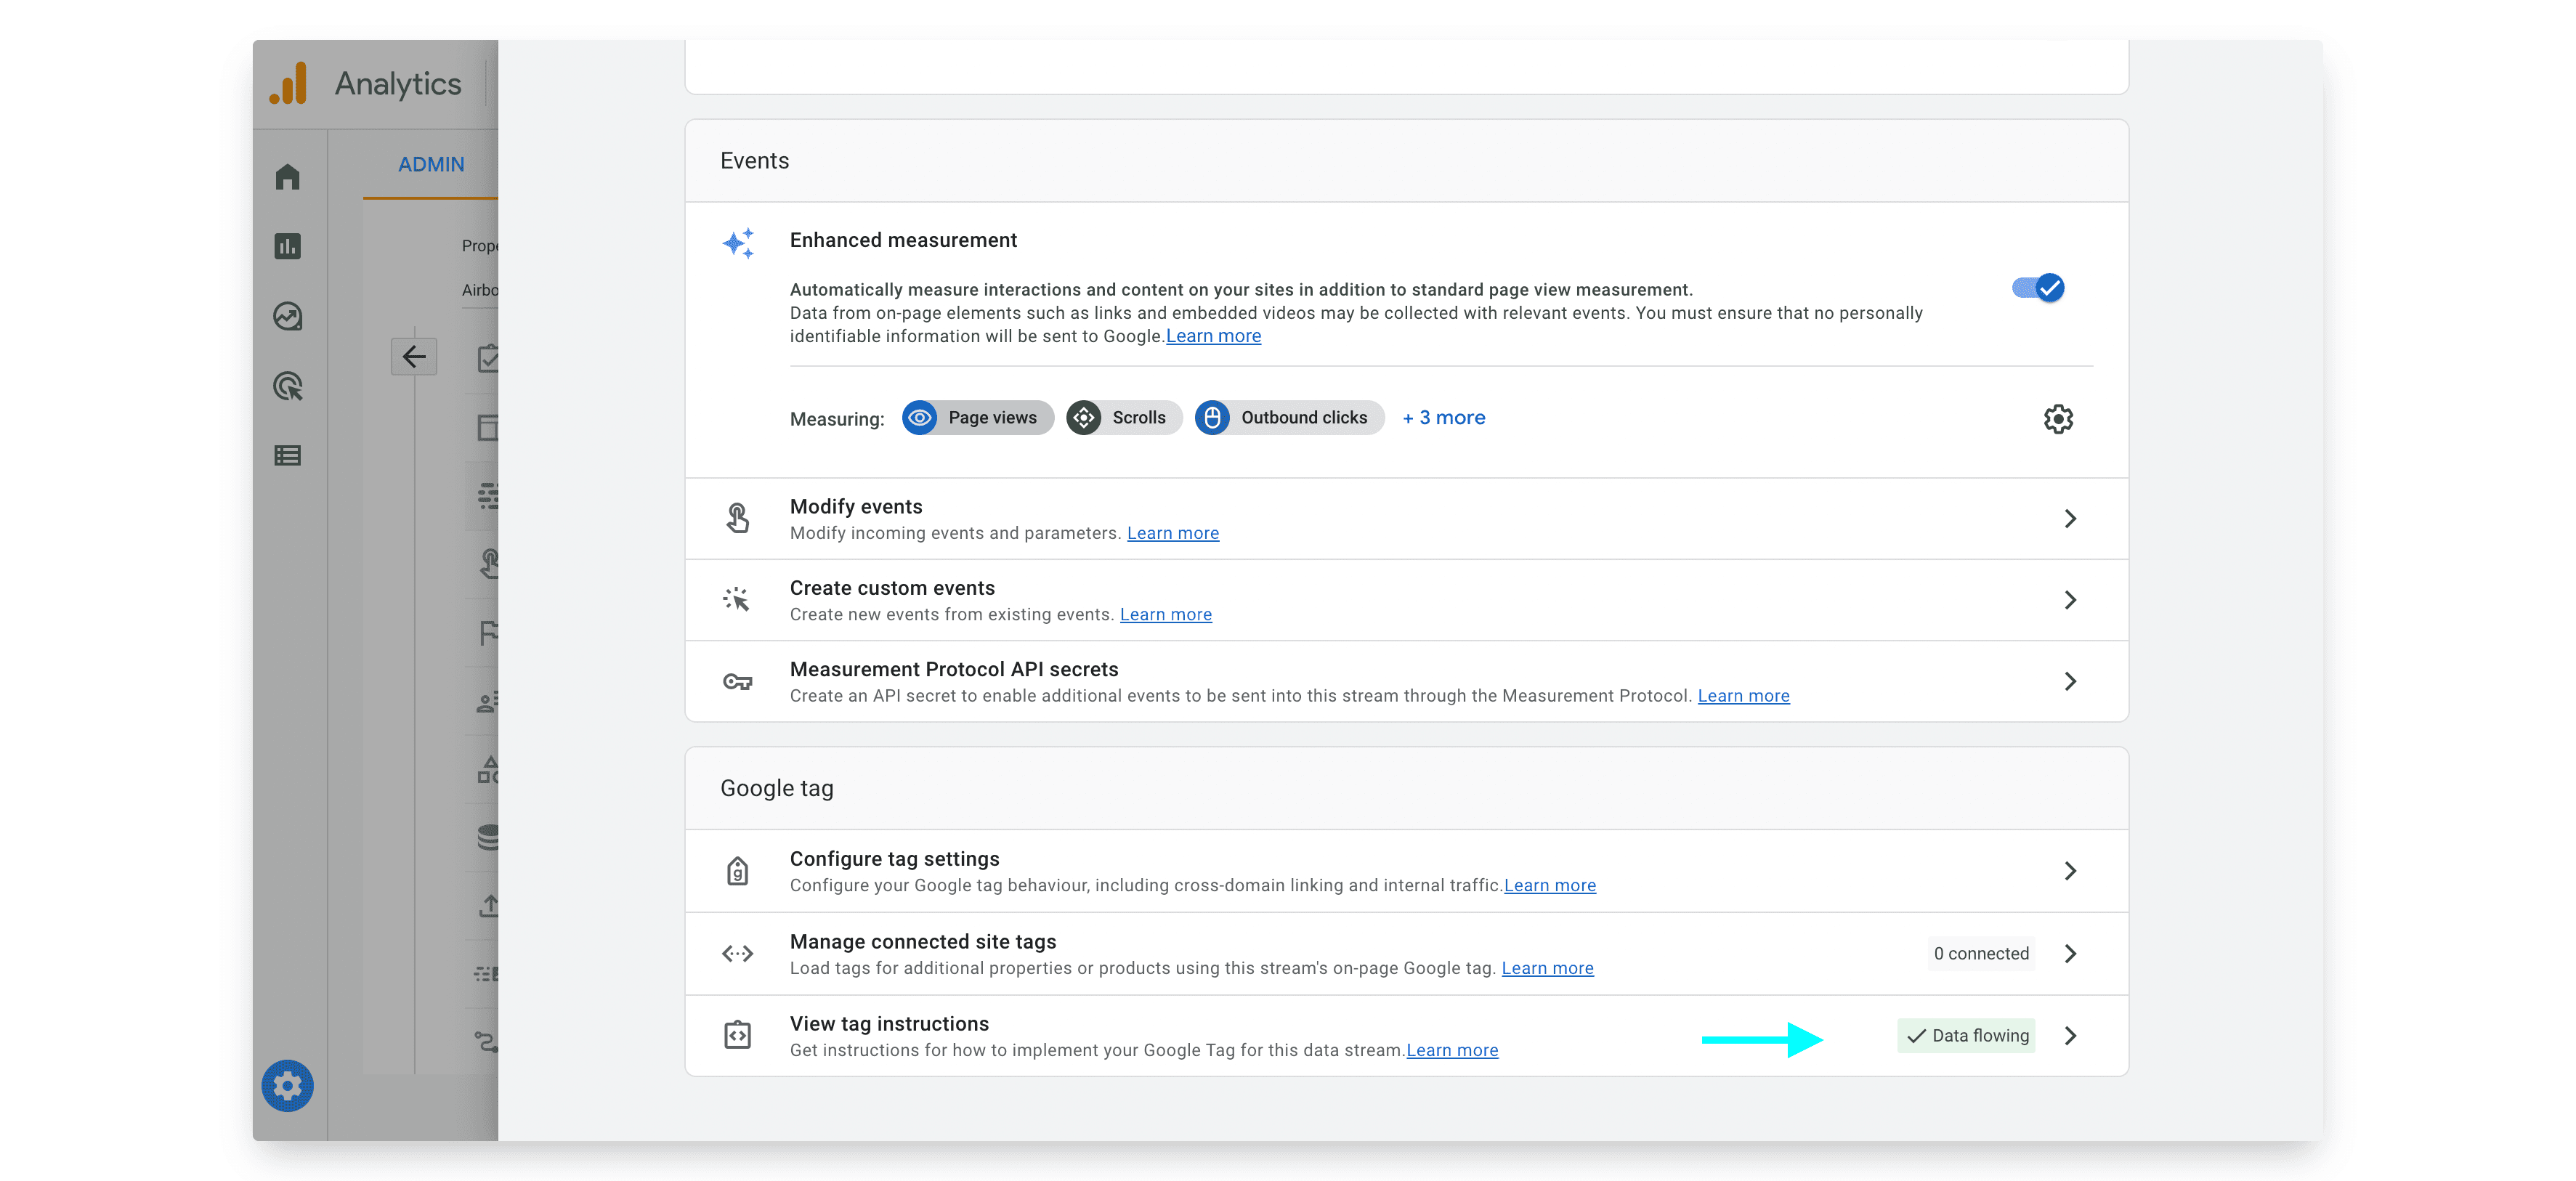The width and height of the screenshot is (2576, 1181).
Task: Expand Create custom events chevron
Action: click(x=2070, y=600)
